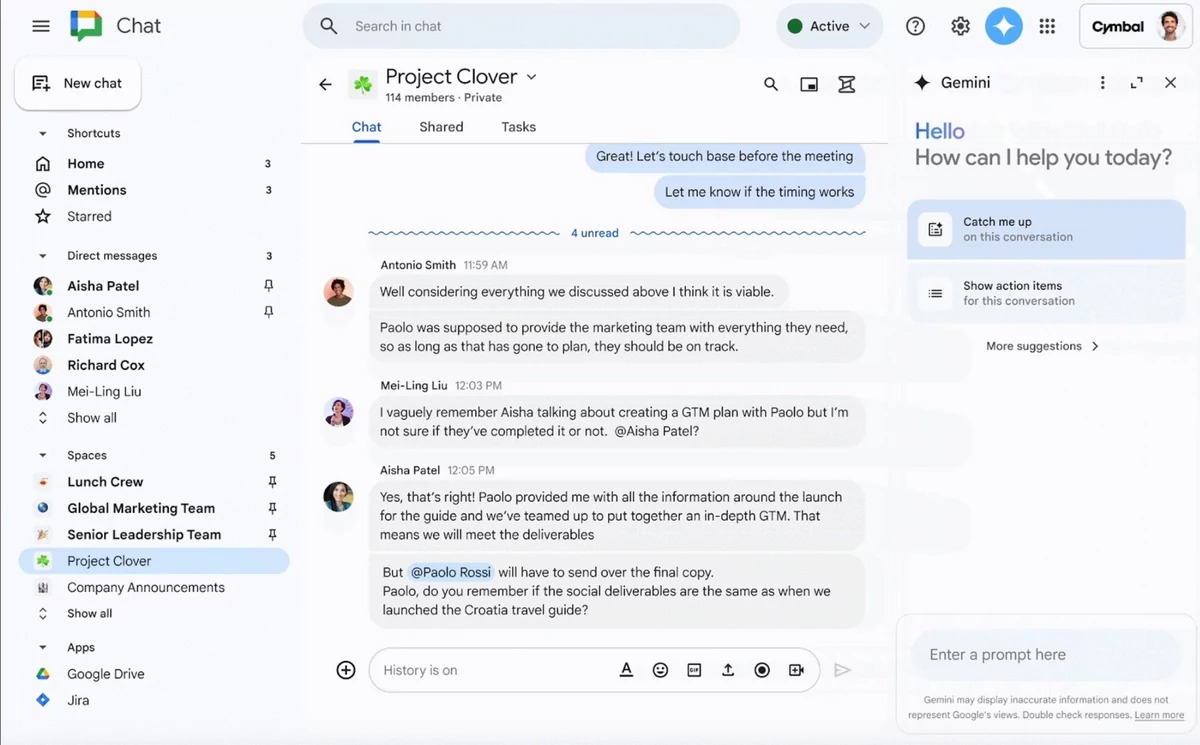This screenshot has width=1200, height=745.
Task: Open the emoji picker in message composer
Action: click(x=660, y=670)
